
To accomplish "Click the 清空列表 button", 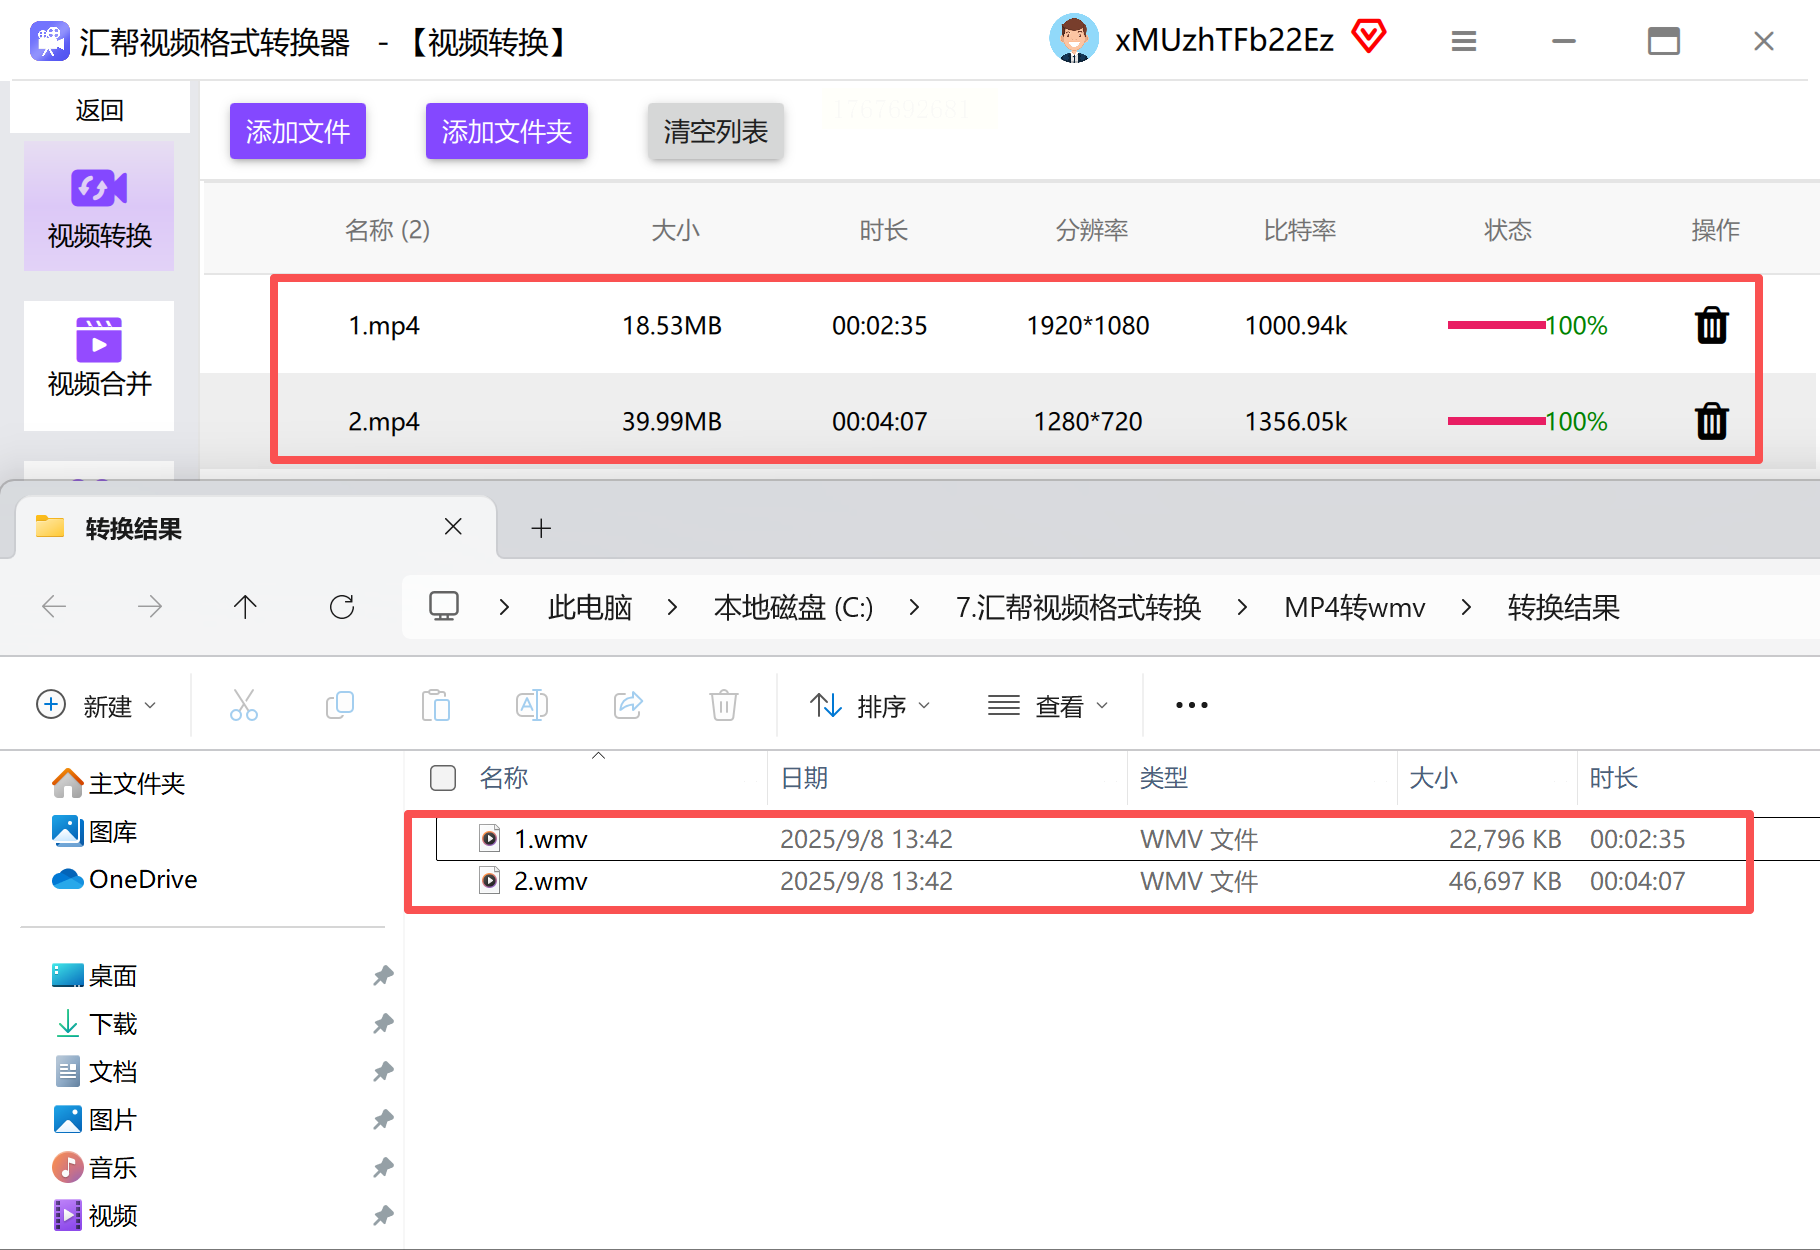I will tap(716, 131).
